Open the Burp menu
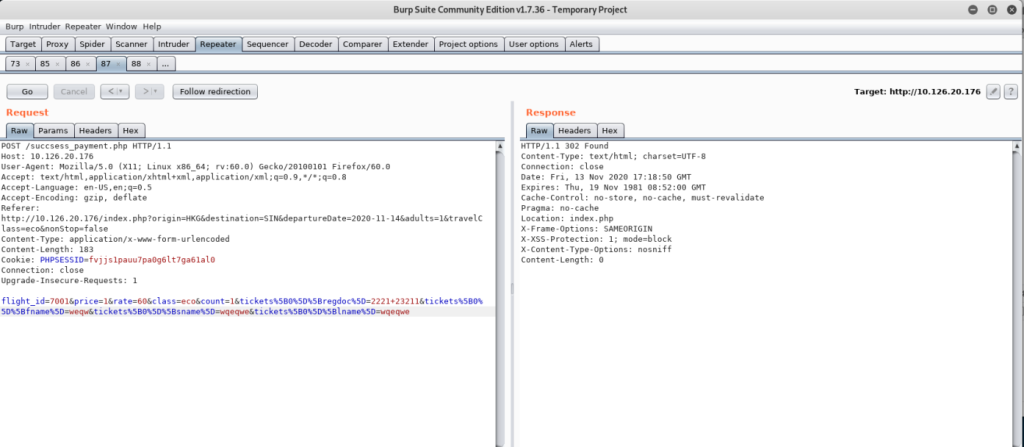The image size is (1024, 447). (x=14, y=27)
